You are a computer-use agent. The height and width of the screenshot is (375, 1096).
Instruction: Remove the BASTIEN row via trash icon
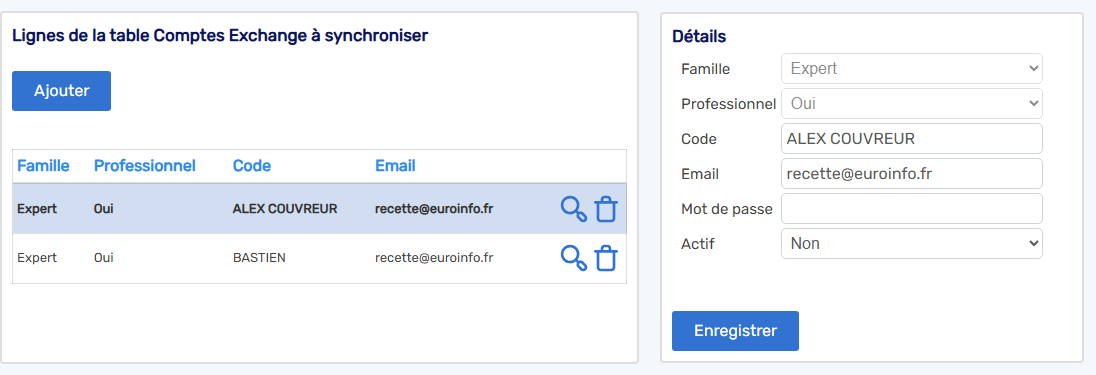coord(606,258)
